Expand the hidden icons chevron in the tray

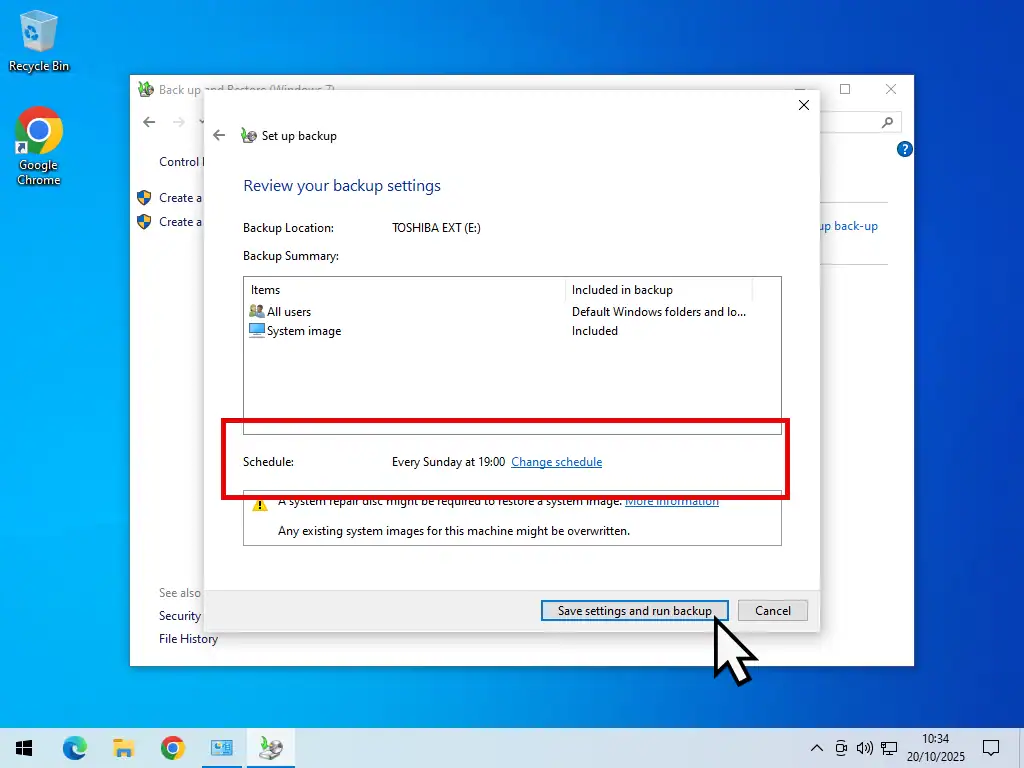[817, 748]
